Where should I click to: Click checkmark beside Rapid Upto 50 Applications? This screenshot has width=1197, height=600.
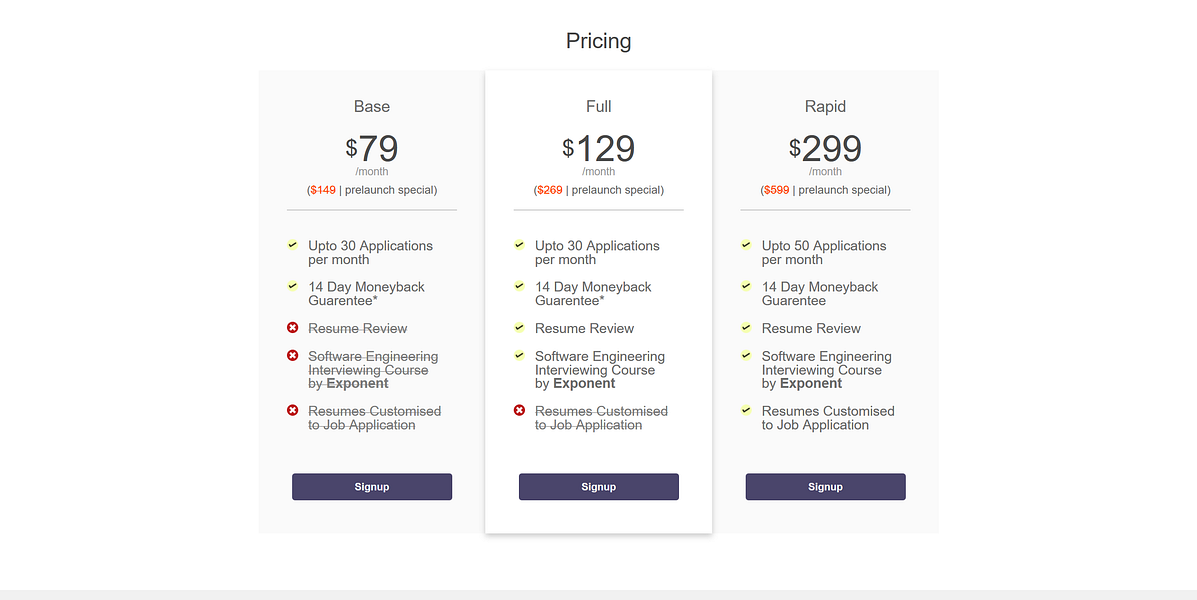coord(746,245)
